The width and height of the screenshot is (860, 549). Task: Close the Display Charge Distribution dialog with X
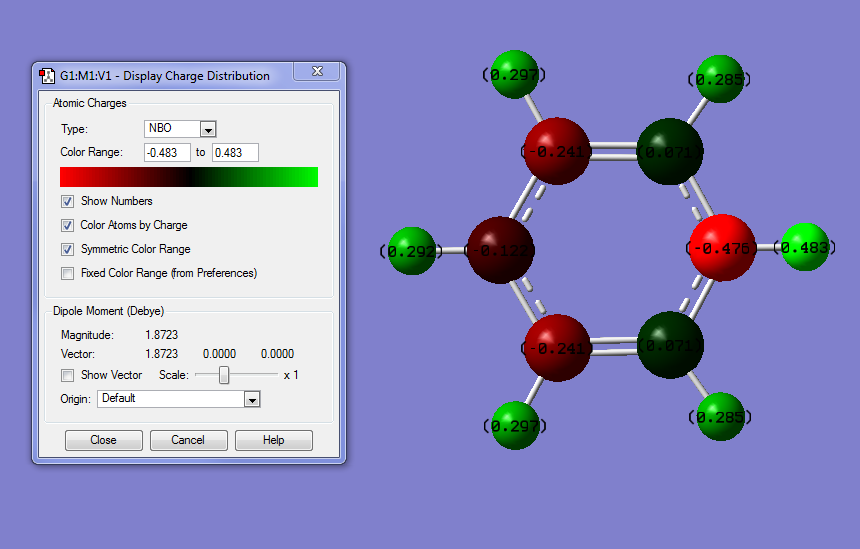(316, 73)
